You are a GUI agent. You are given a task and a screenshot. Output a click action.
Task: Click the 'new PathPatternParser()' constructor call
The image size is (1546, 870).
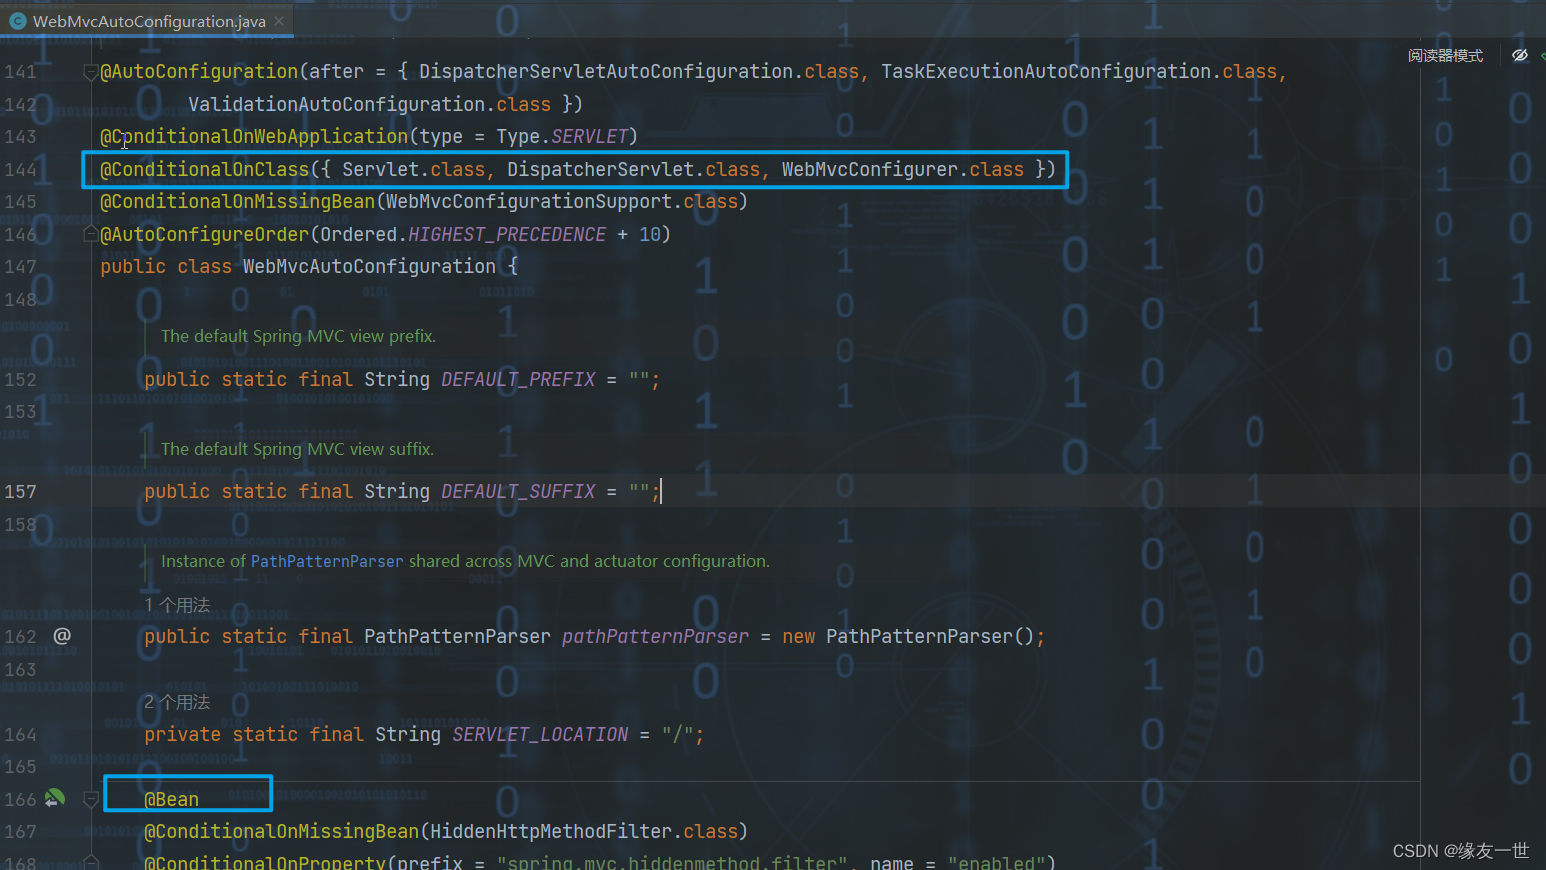(x=909, y=637)
